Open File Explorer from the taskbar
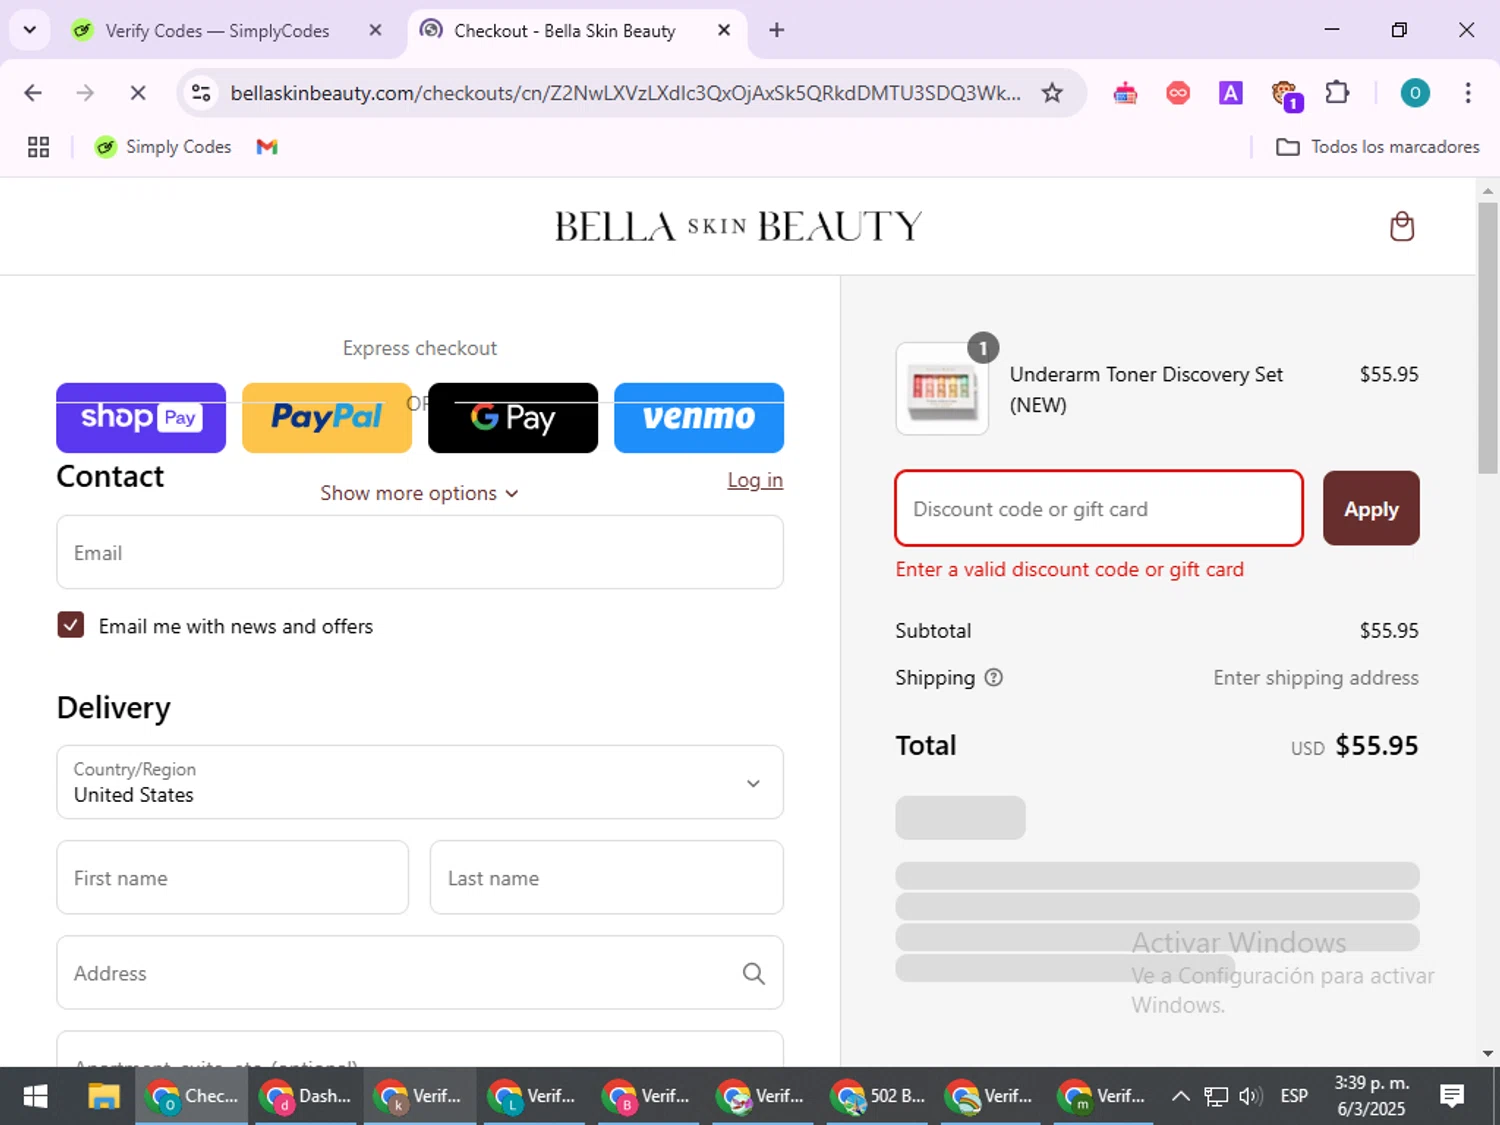Viewport: 1500px width, 1125px height. pyautogui.click(x=104, y=1097)
